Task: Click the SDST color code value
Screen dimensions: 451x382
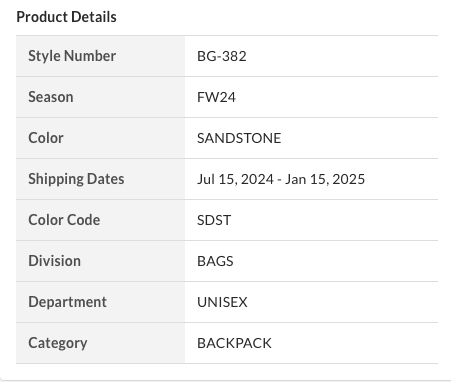Action: 214,220
